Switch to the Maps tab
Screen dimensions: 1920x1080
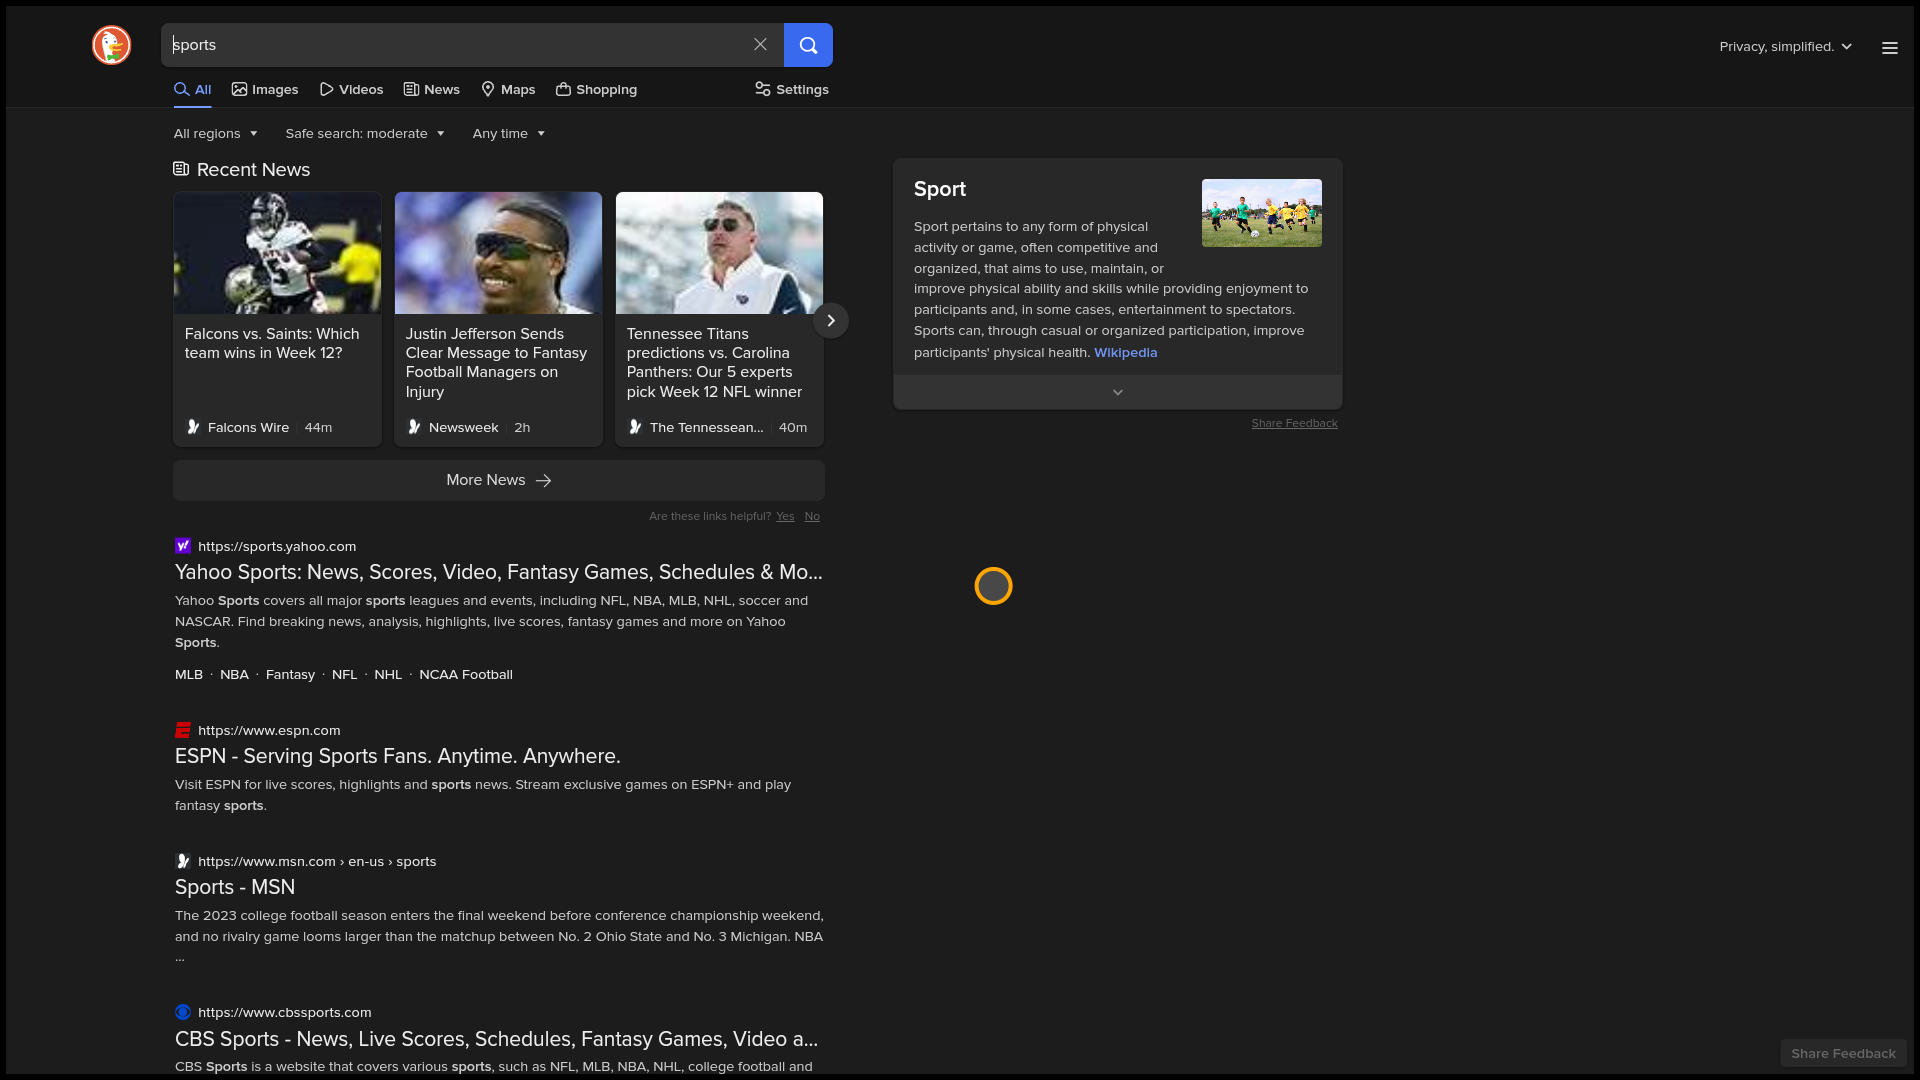click(508, 89)
